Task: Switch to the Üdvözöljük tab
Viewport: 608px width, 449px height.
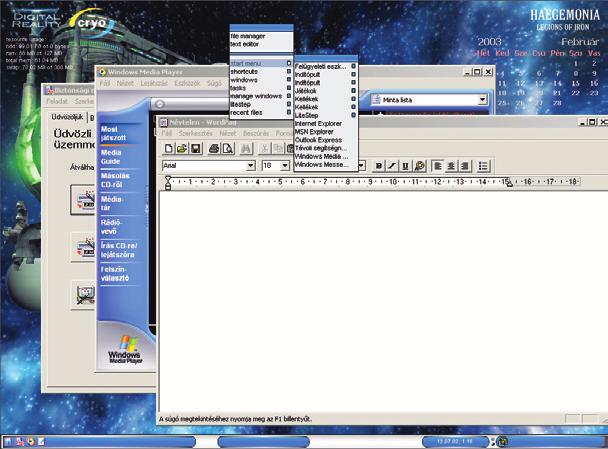Action: [67, 117]
